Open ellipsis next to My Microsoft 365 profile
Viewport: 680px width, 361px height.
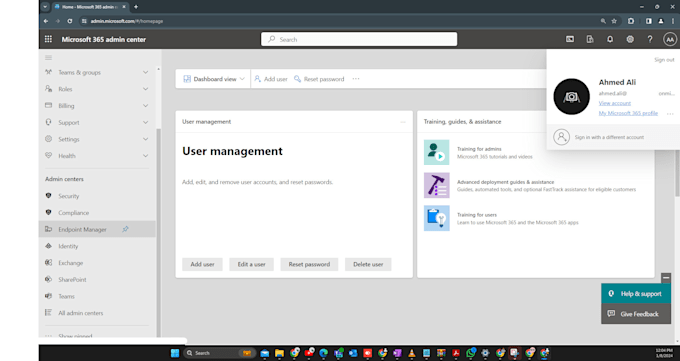tap(670, 113)
